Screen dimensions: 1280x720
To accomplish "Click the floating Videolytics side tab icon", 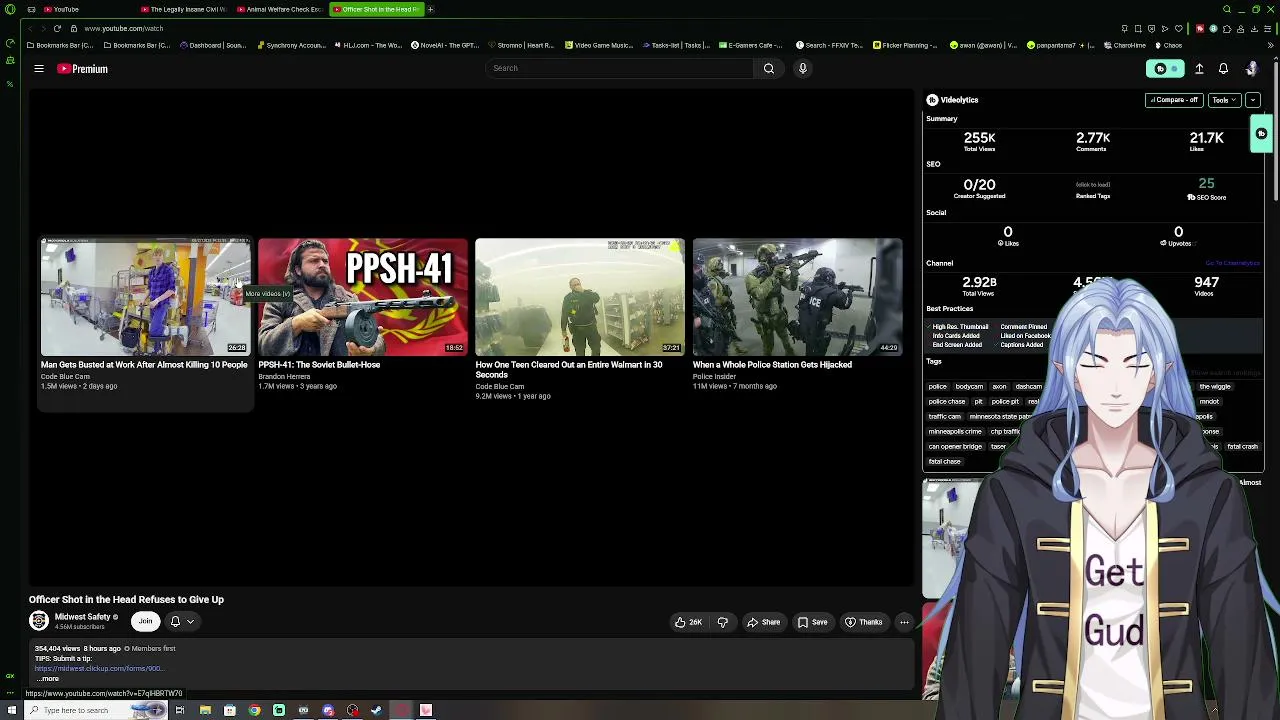I will [1262, 134].
